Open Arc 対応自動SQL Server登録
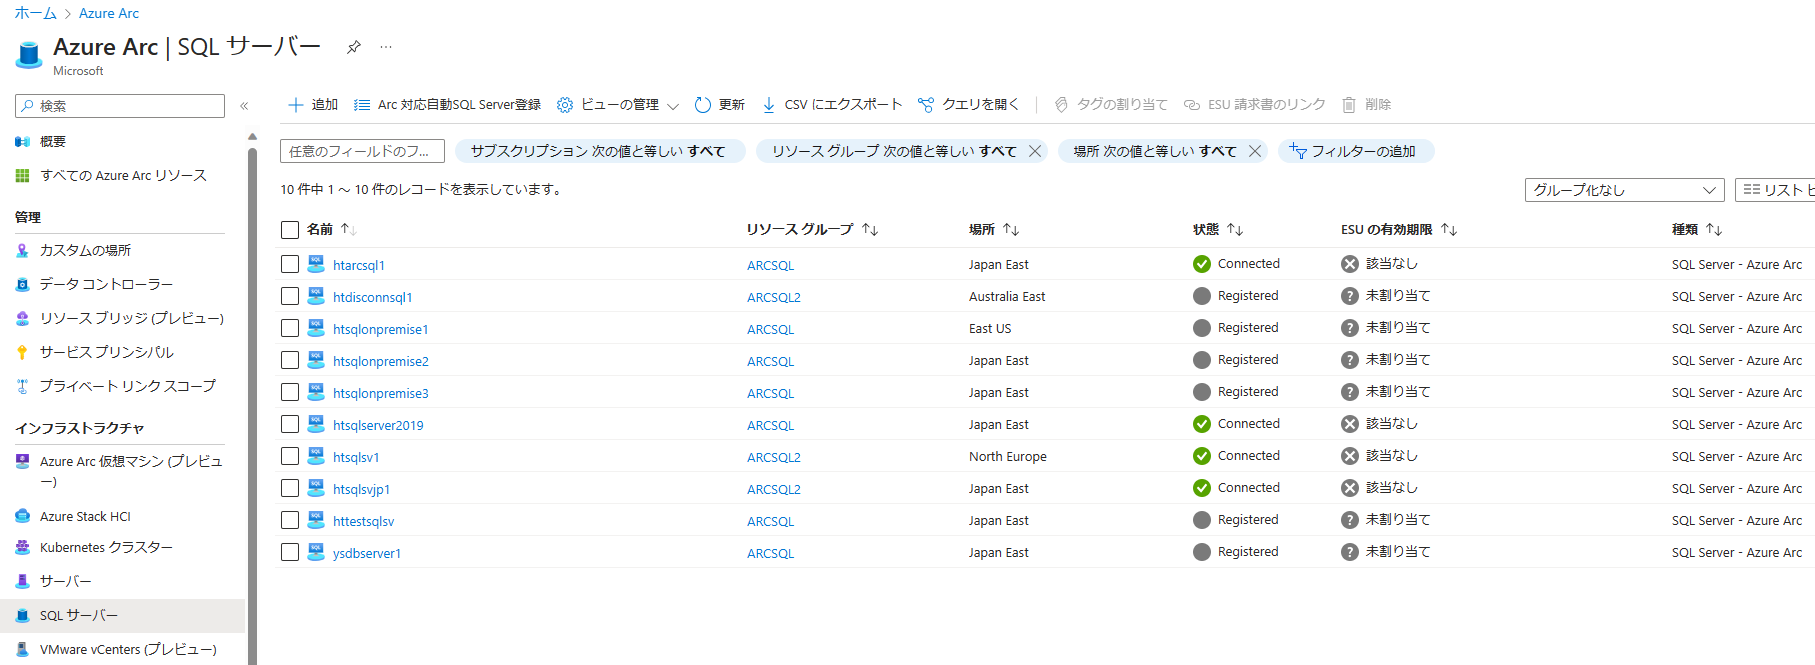The height and width of the screenshot is (665, 1815). [447, 105]
